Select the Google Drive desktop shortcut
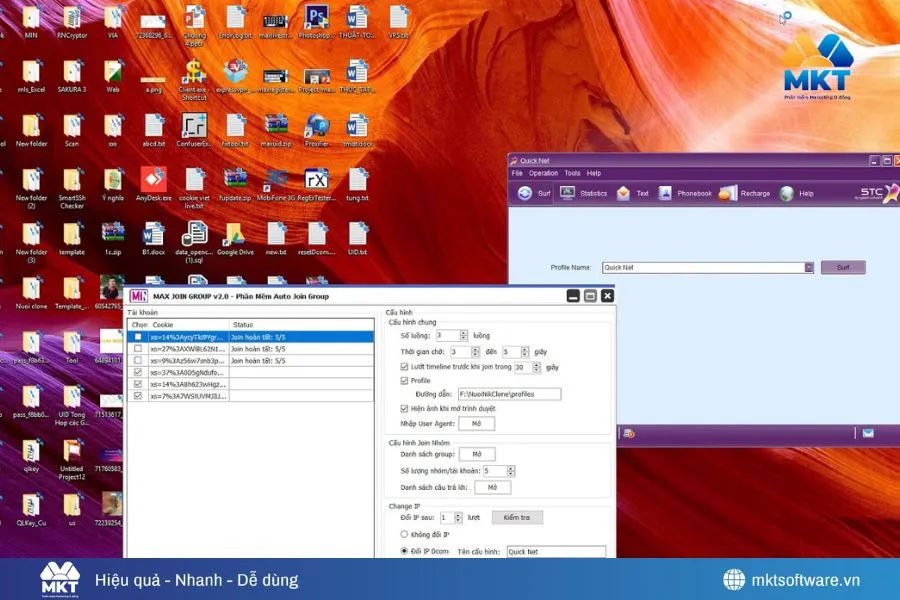Image resolution: width=900 pixels, height=600 pixels. click(234, 236)
